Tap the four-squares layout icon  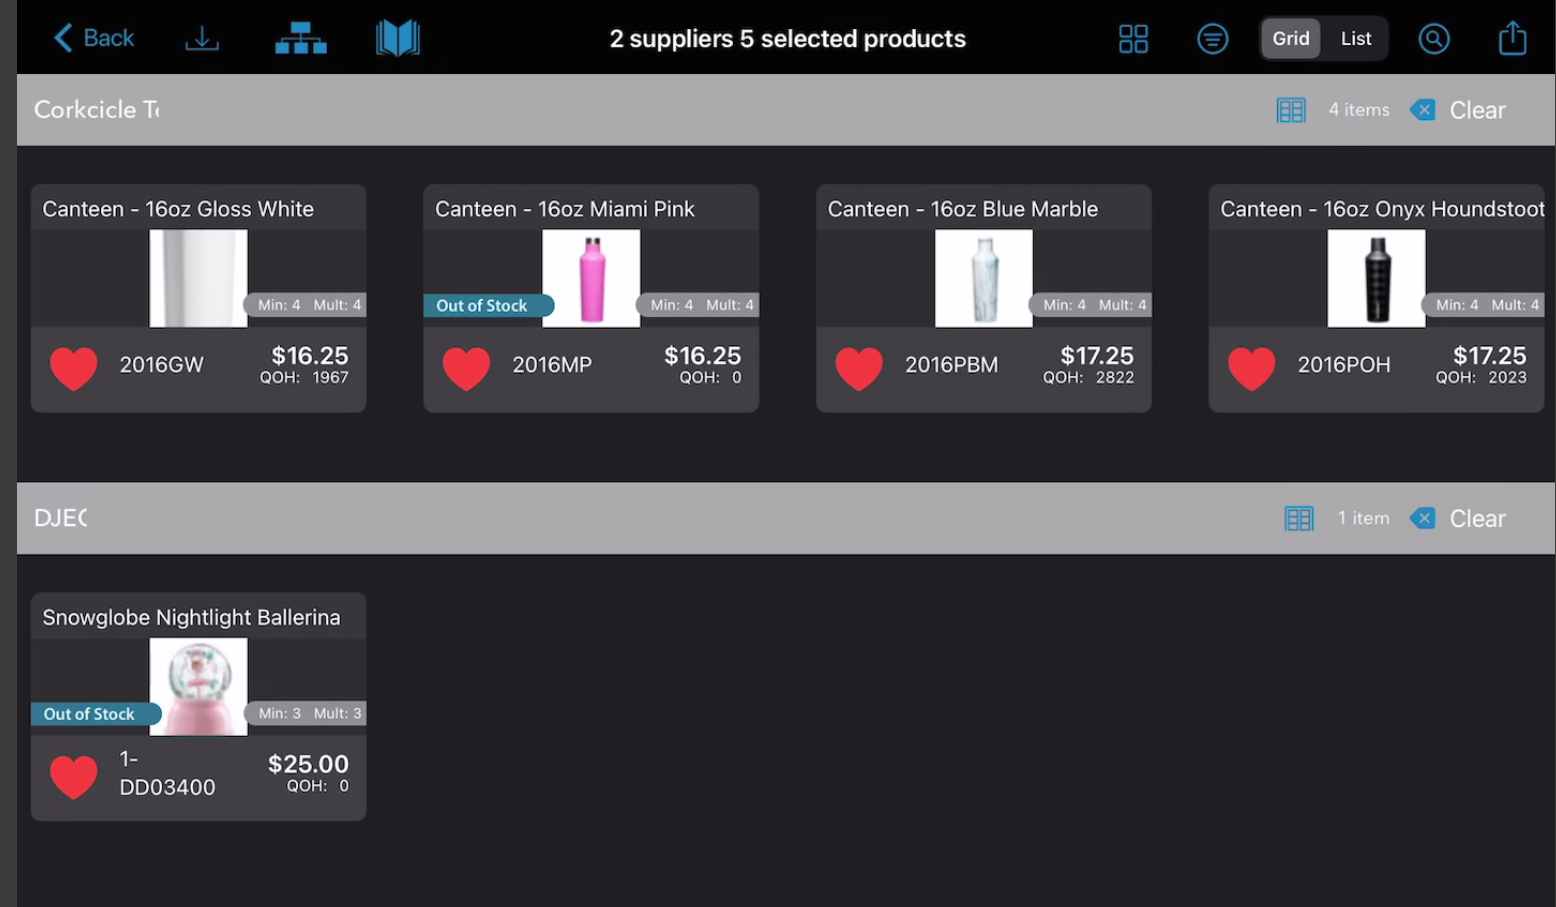tap(1133, 38)
